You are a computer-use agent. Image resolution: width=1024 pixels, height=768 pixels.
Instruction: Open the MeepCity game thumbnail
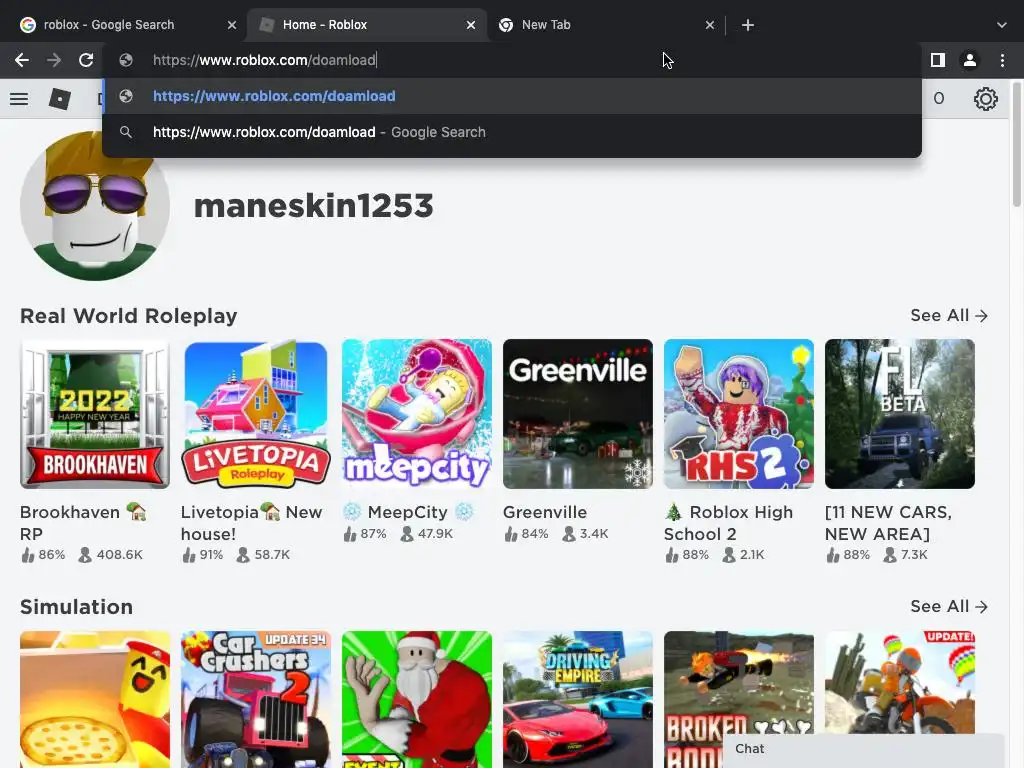coord(417,414)
